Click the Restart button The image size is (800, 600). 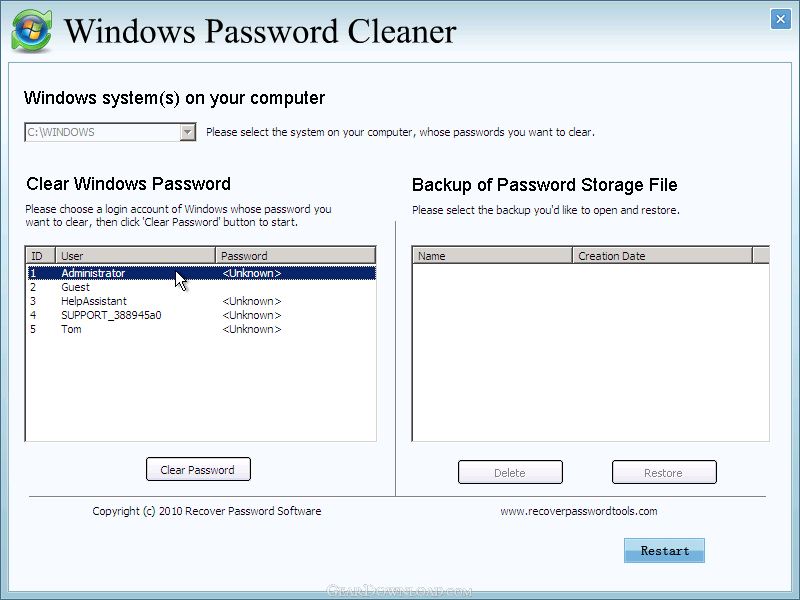pyautogui.click(x=664, y=551)
